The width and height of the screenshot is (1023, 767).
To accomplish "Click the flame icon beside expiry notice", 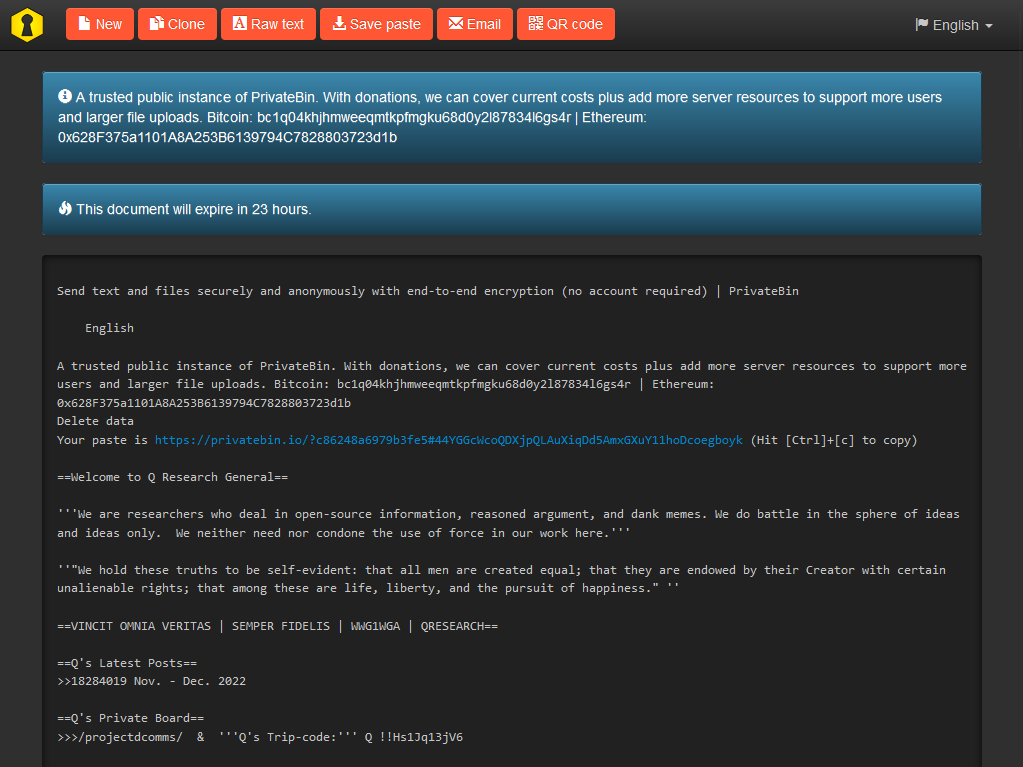I will point(65,209).
